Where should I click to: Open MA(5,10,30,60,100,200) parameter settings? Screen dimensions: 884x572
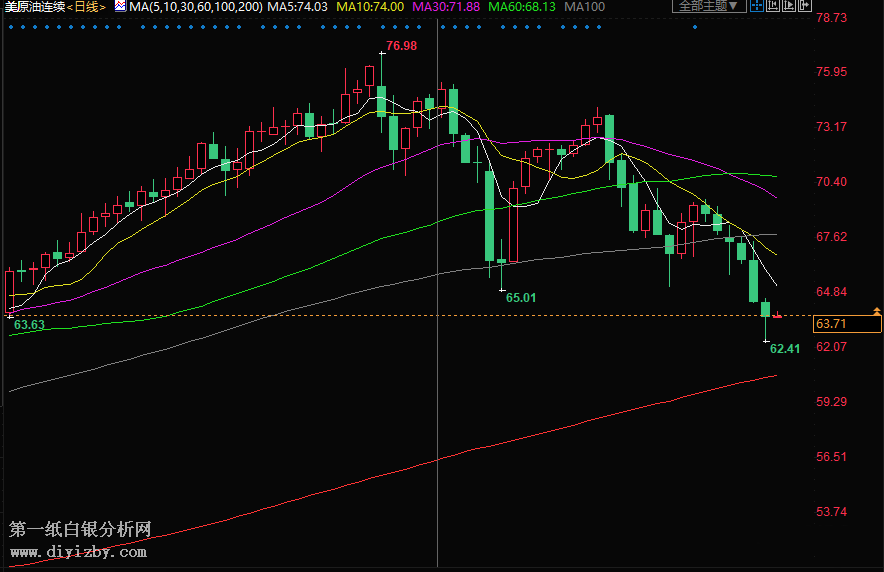pos(195,6)
